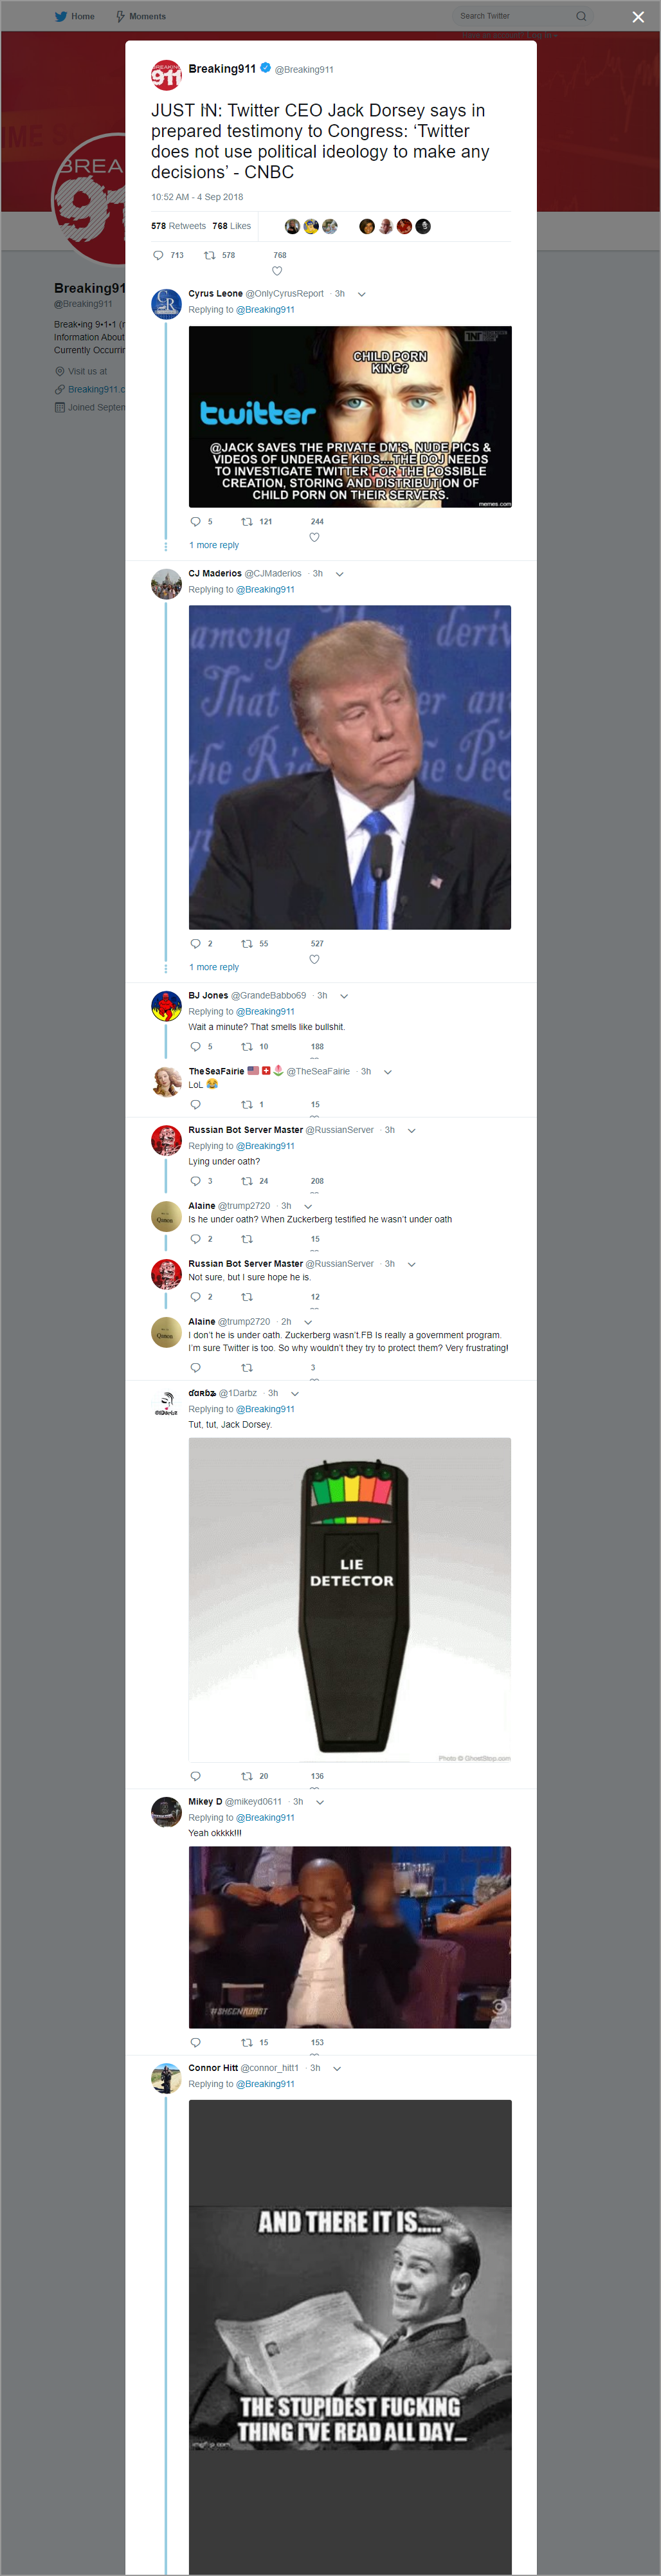Viewport: 661px width, 2576px height.
Task: Open the Moments tab
Action: pyautogui.click(x=141, y=16)
